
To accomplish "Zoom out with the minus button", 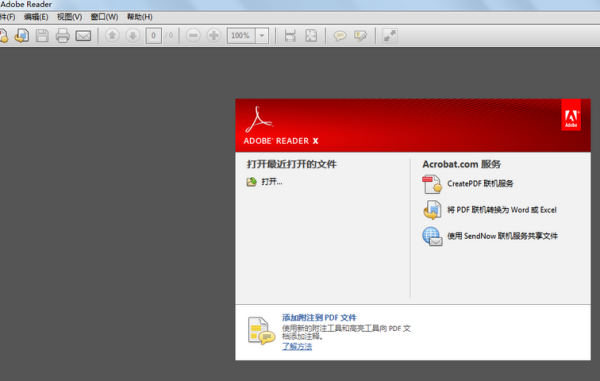I will 193,36.
